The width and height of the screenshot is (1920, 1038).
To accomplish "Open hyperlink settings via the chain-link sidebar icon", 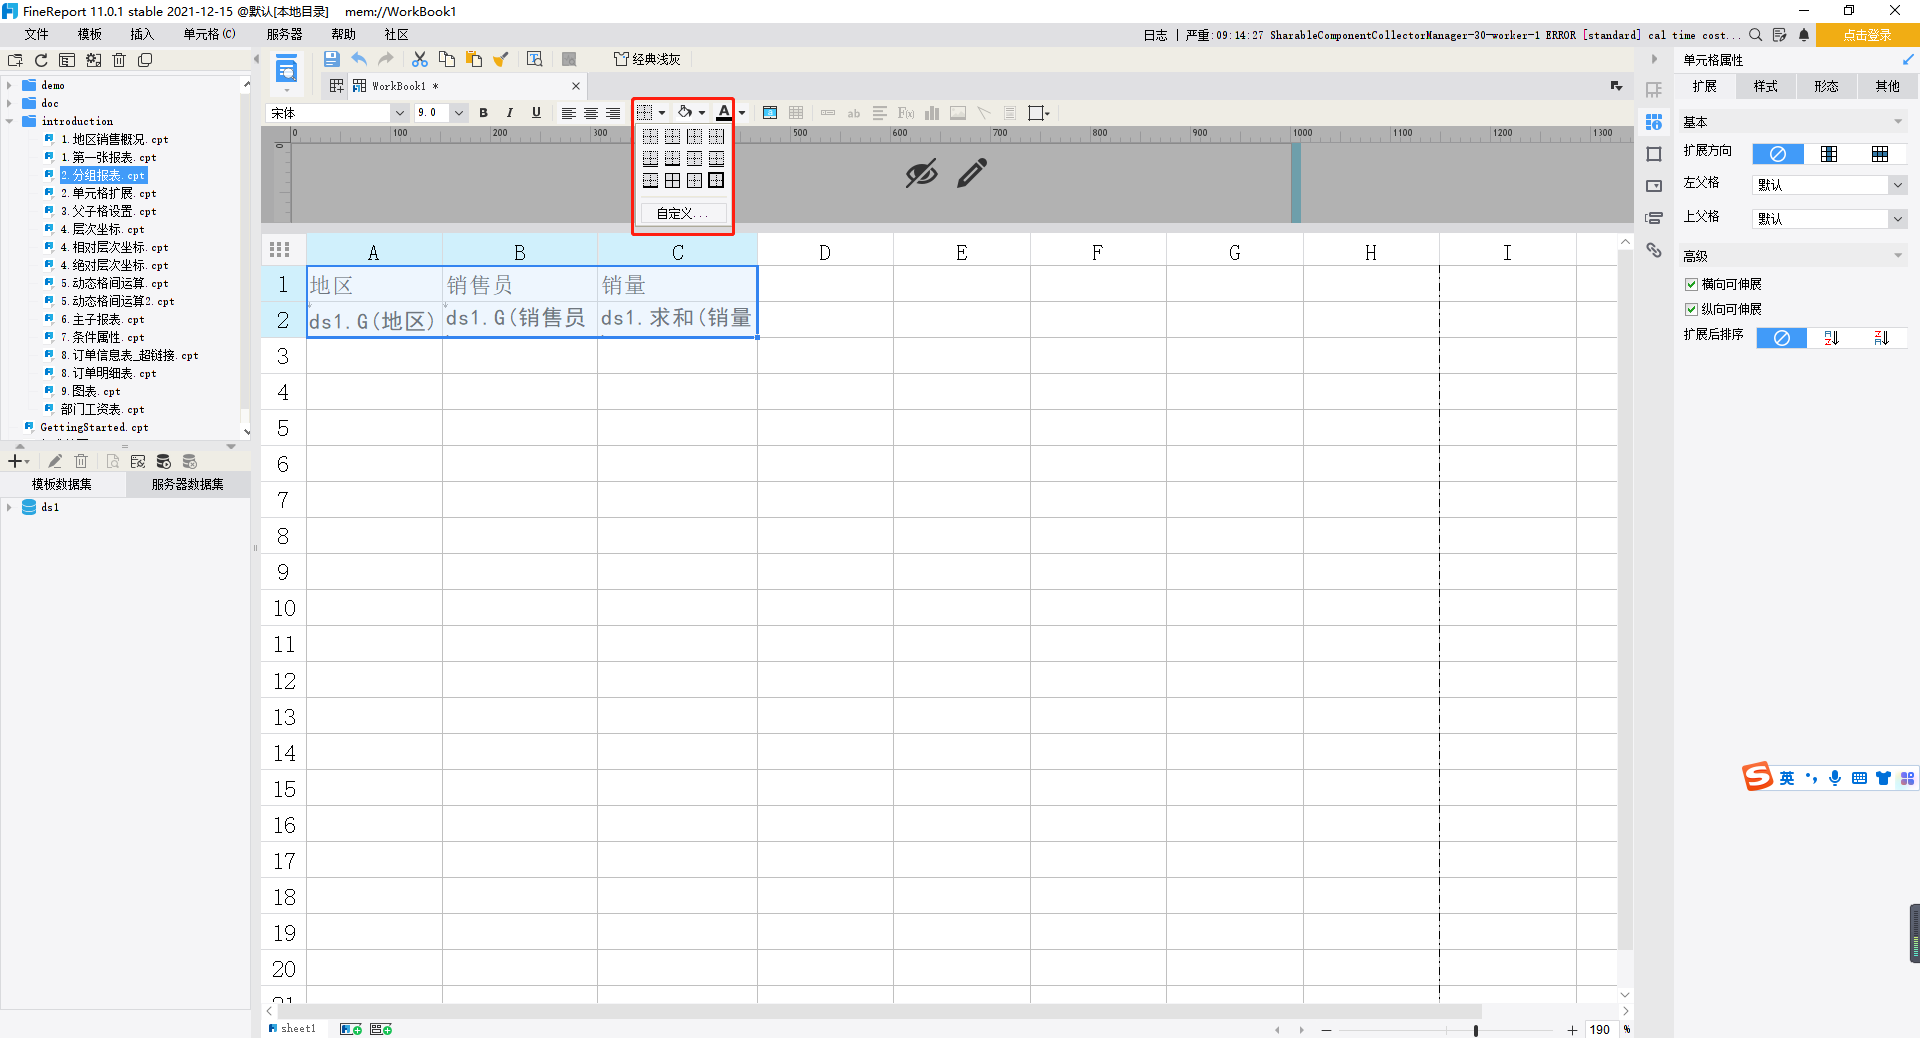I will click(1655, 250).
